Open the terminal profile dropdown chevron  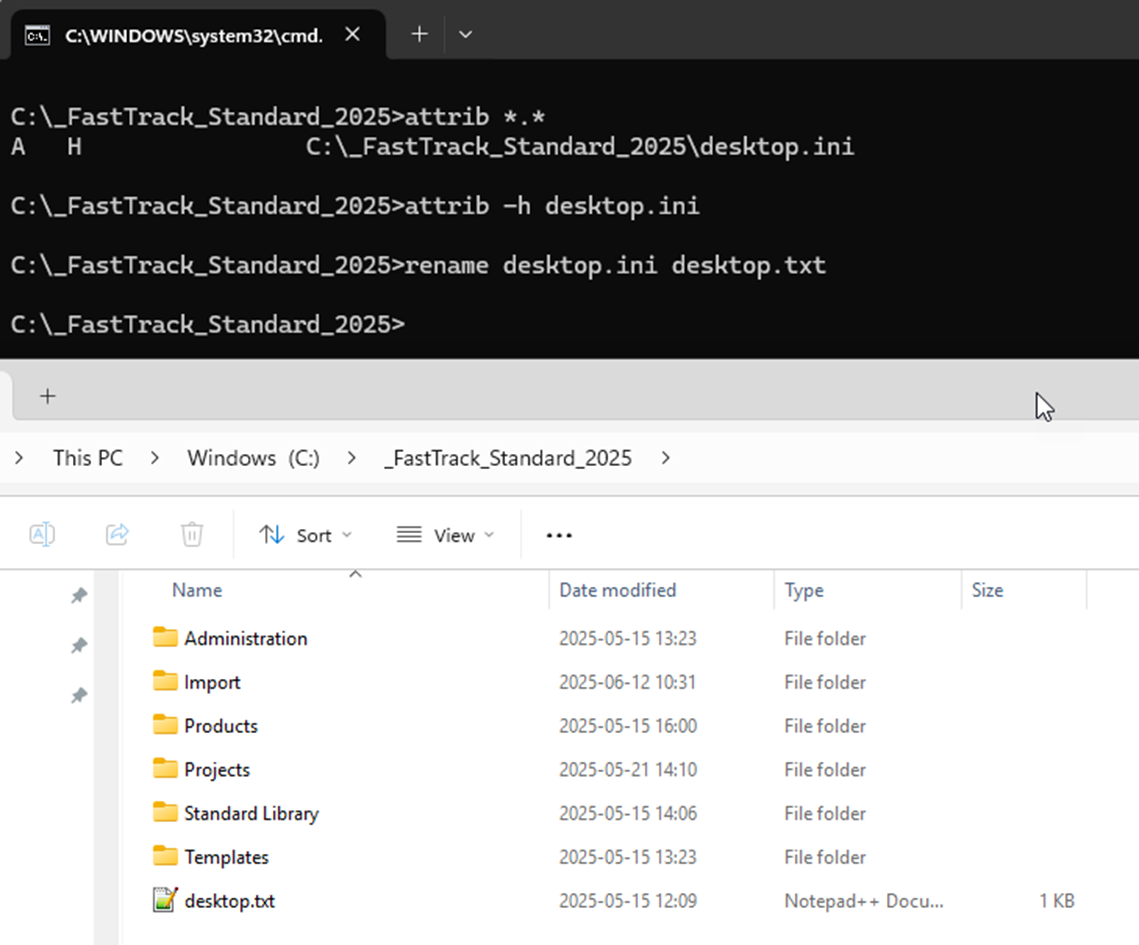pos(465,33)
